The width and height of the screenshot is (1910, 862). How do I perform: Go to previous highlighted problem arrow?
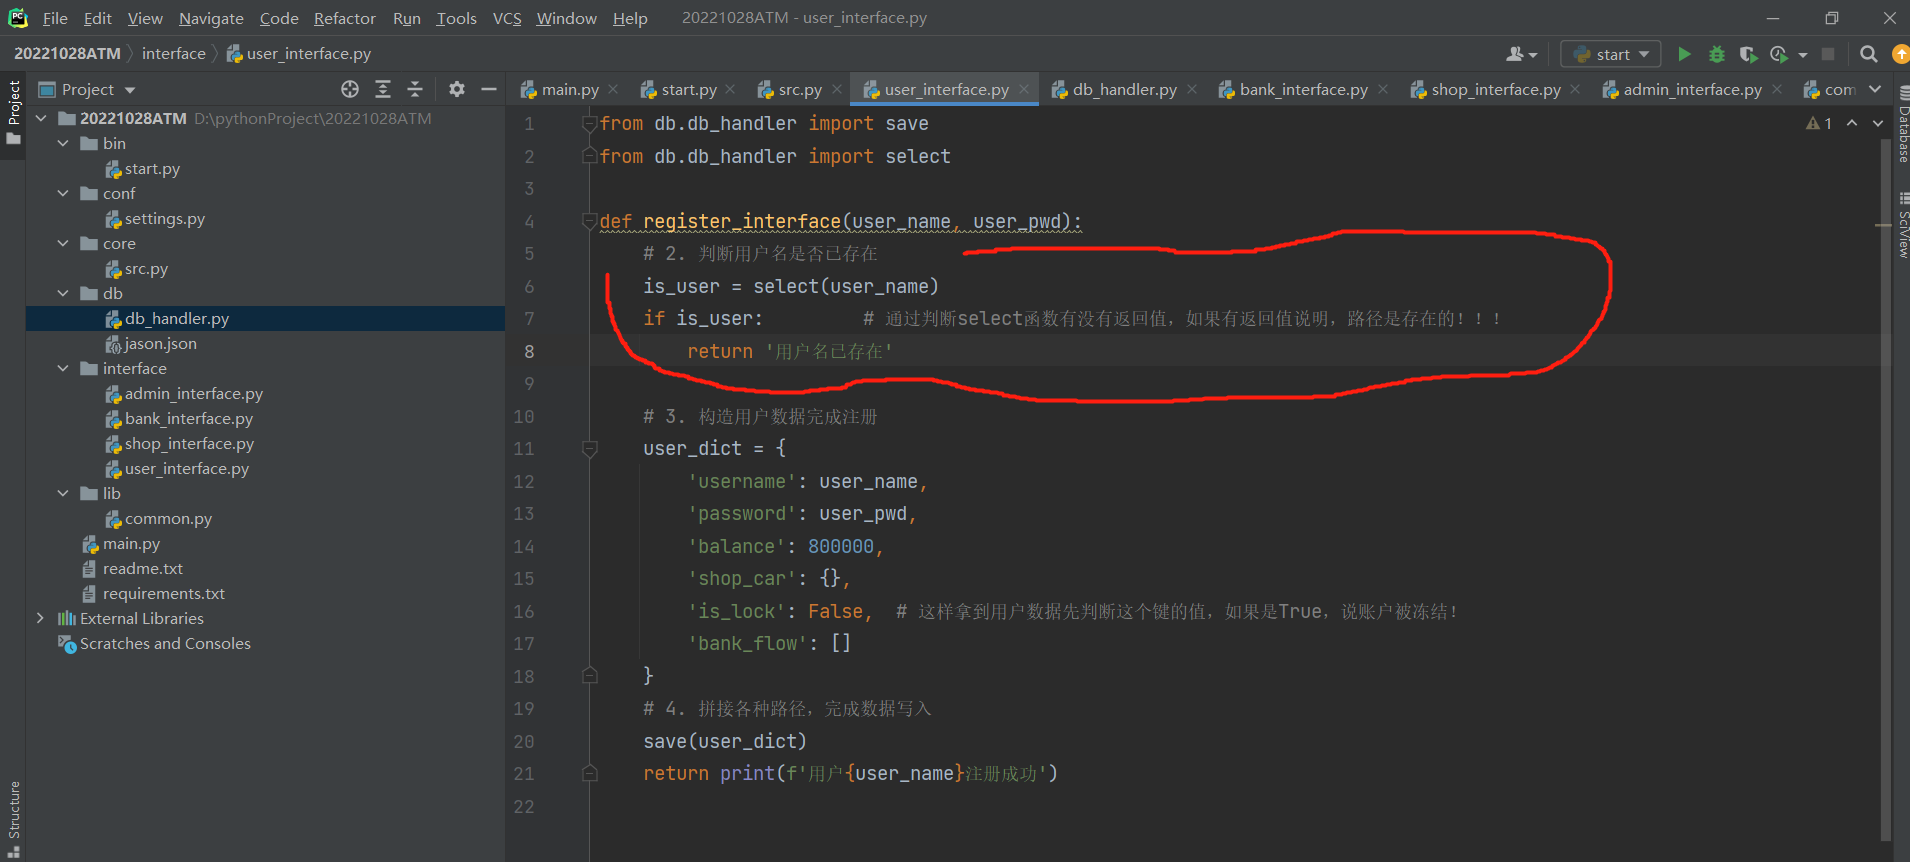pos(1852,123)
